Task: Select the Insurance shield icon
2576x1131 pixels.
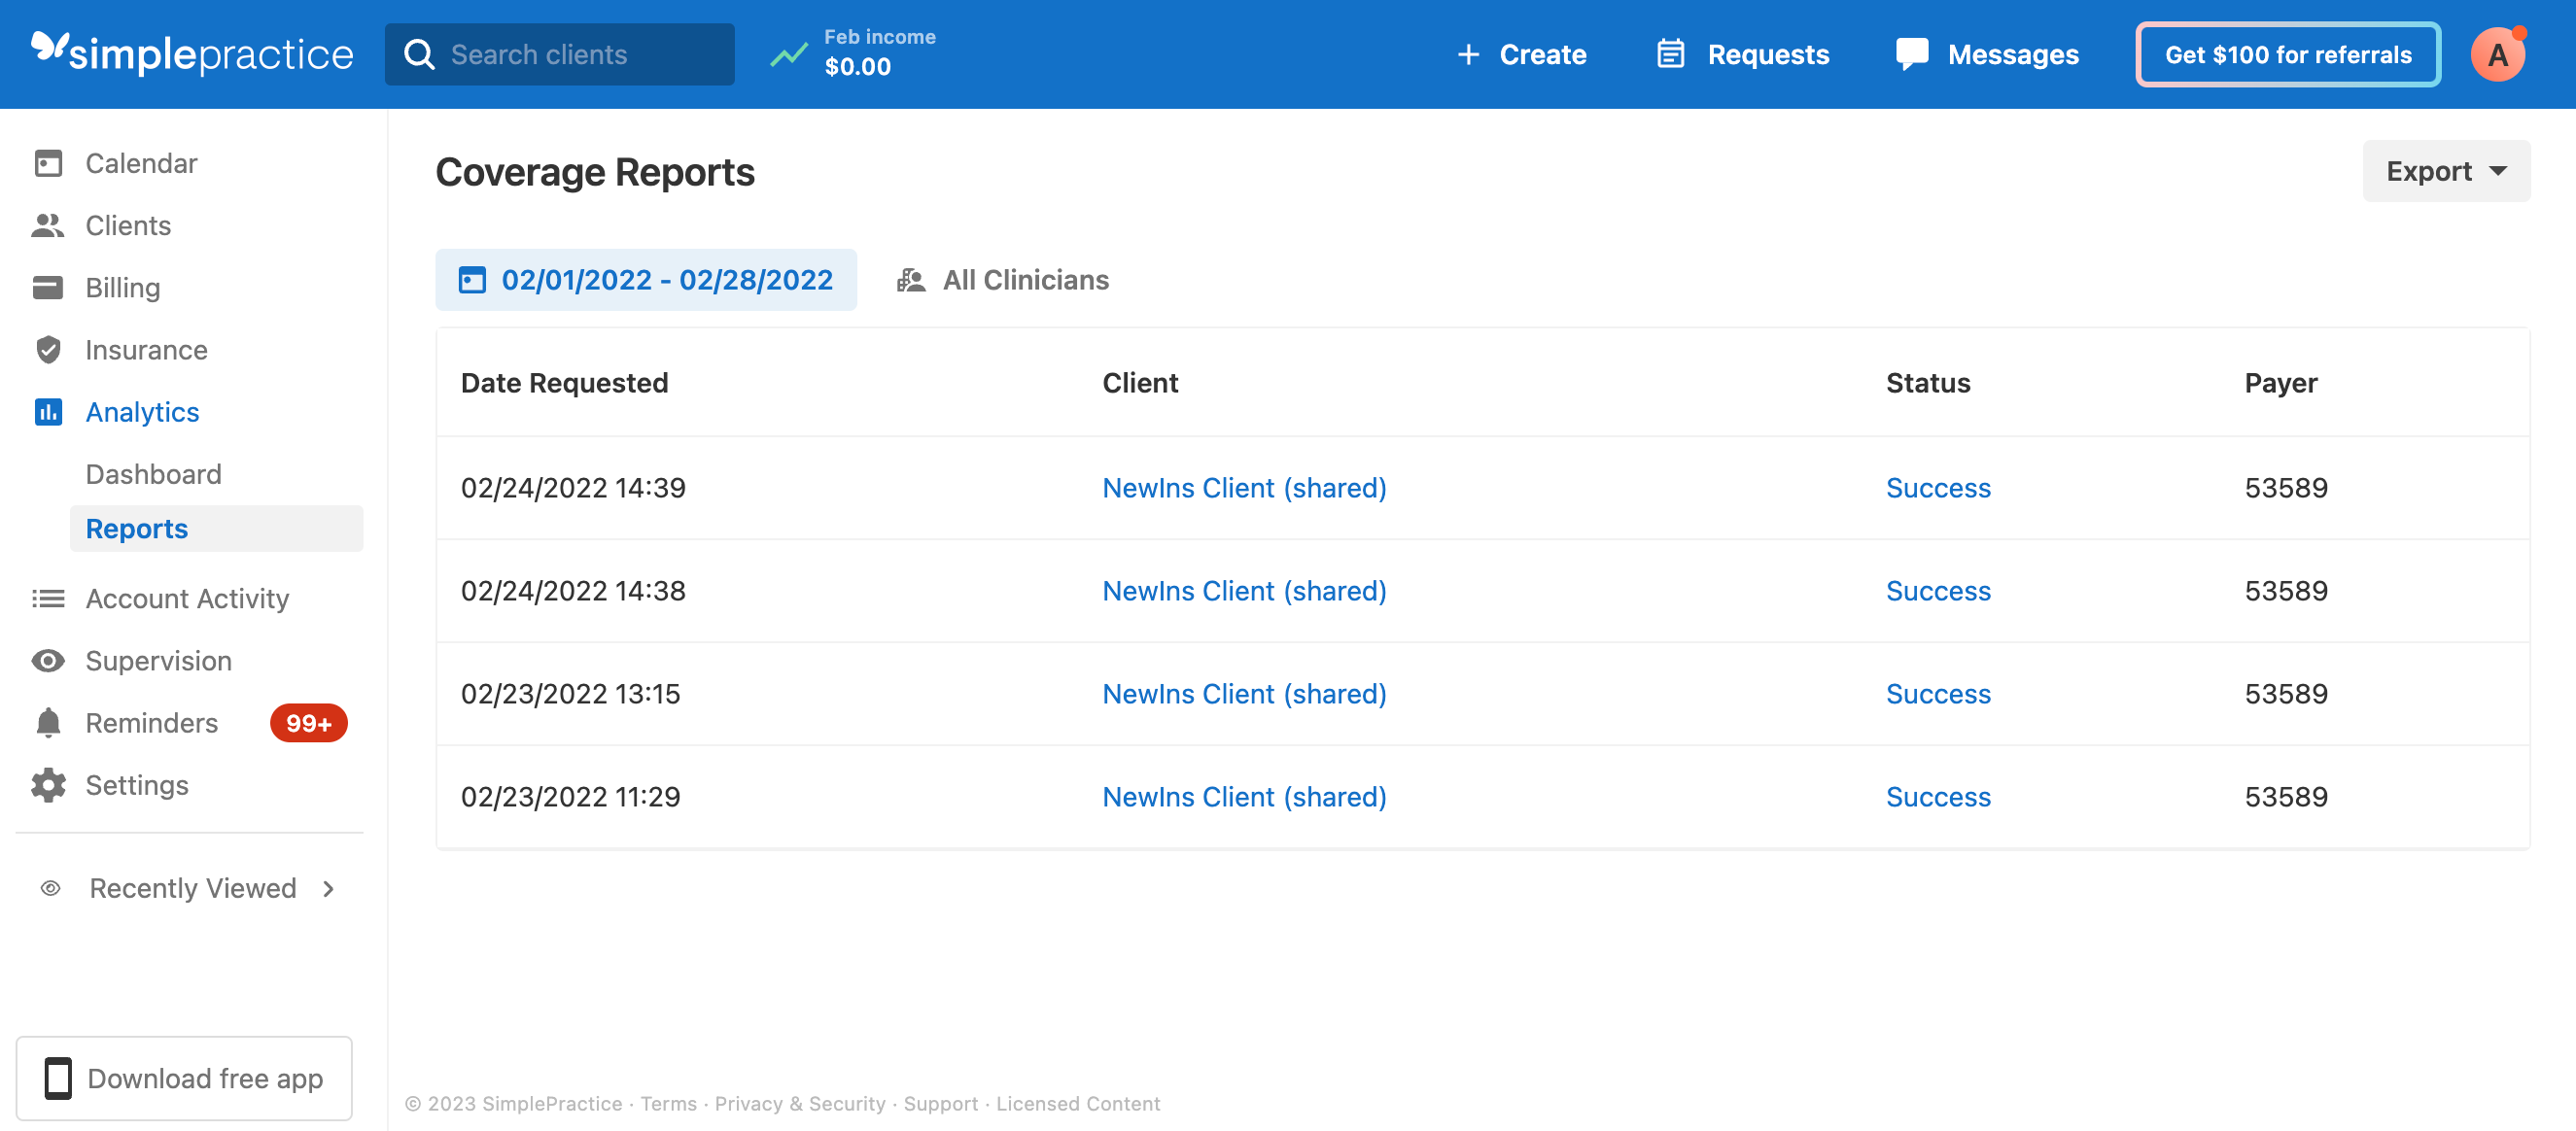Action: [x=48, y=350]
